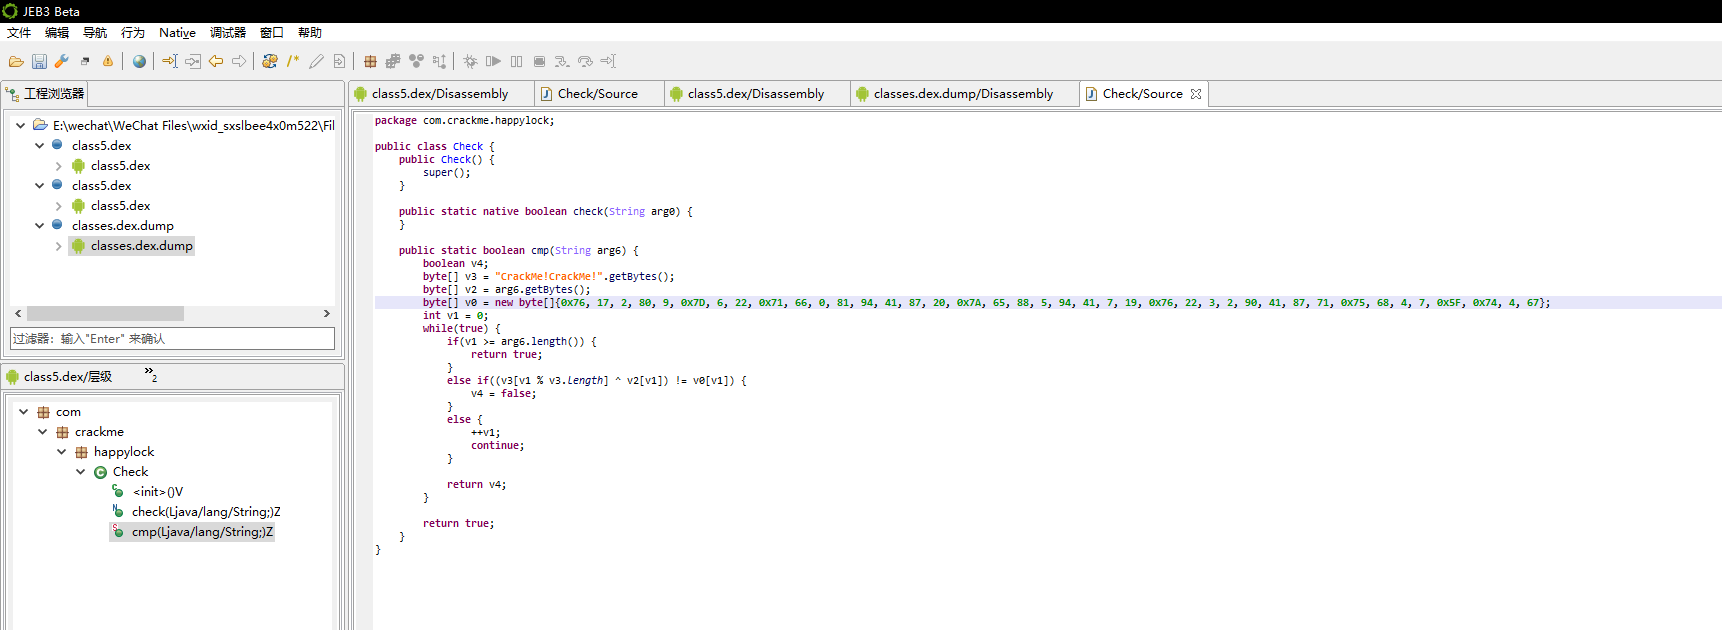Select the check(Ljava/lang/String;)Z method
This screenshot has height=630, width=1722.
click(206, 512)
